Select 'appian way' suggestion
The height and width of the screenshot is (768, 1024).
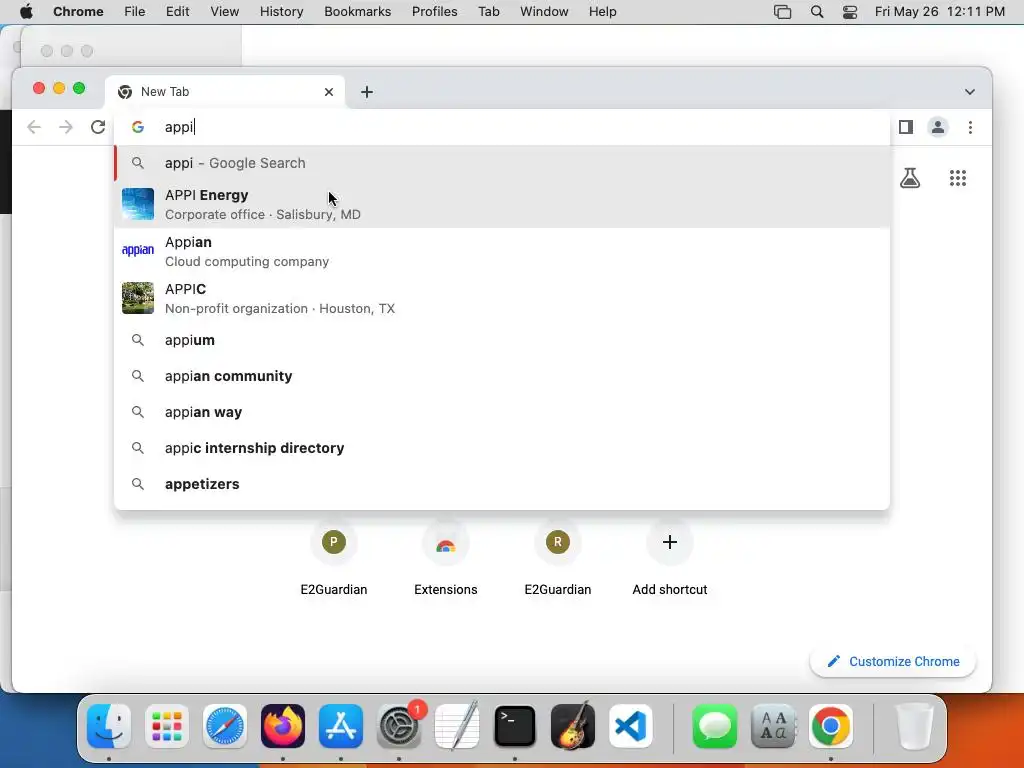point(502,412)
